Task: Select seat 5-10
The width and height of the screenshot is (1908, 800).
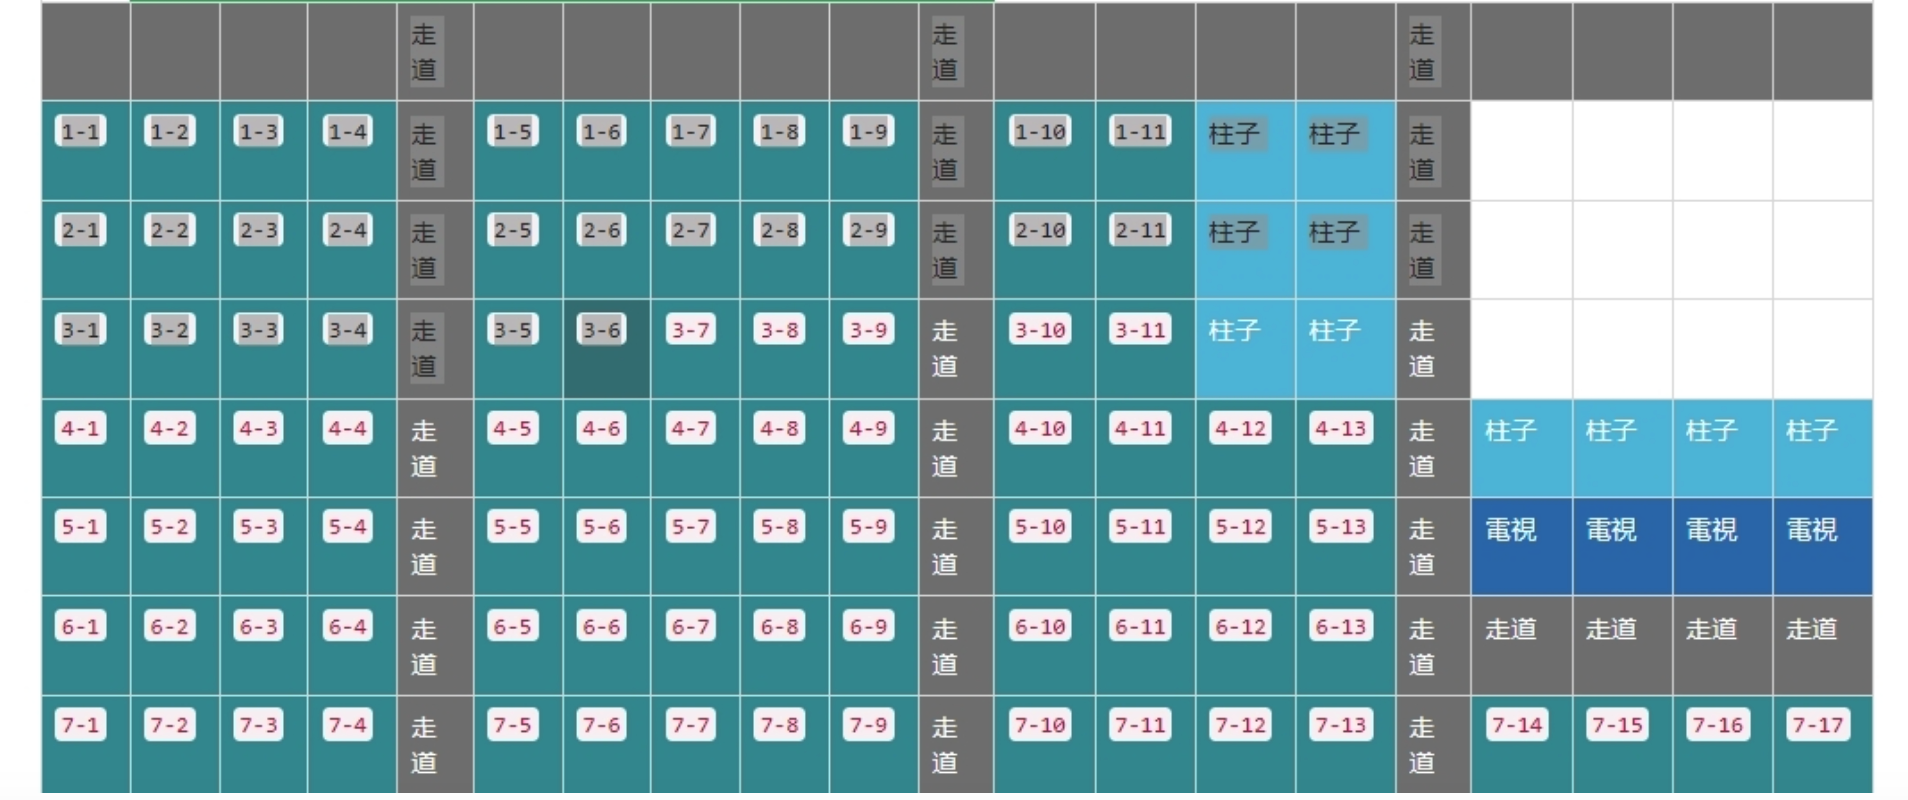Action: click(x=1040, y=527)
